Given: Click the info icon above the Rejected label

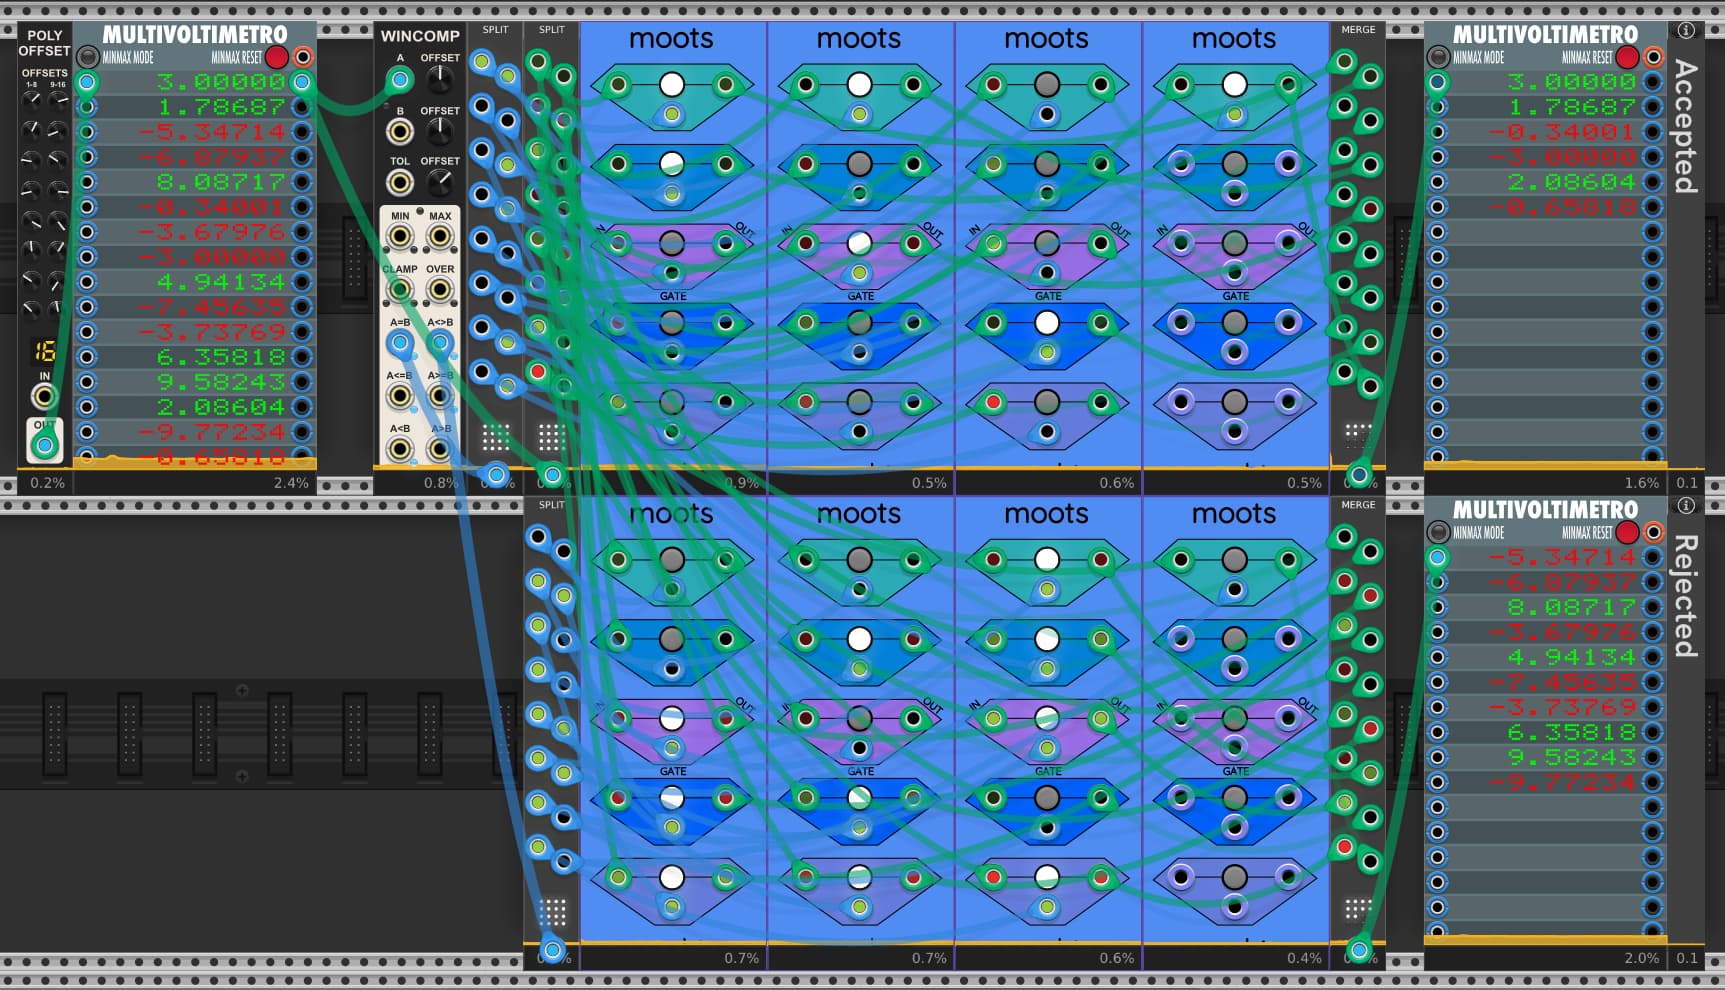Looking at the screenshot, I should (x=1686, y=506).
